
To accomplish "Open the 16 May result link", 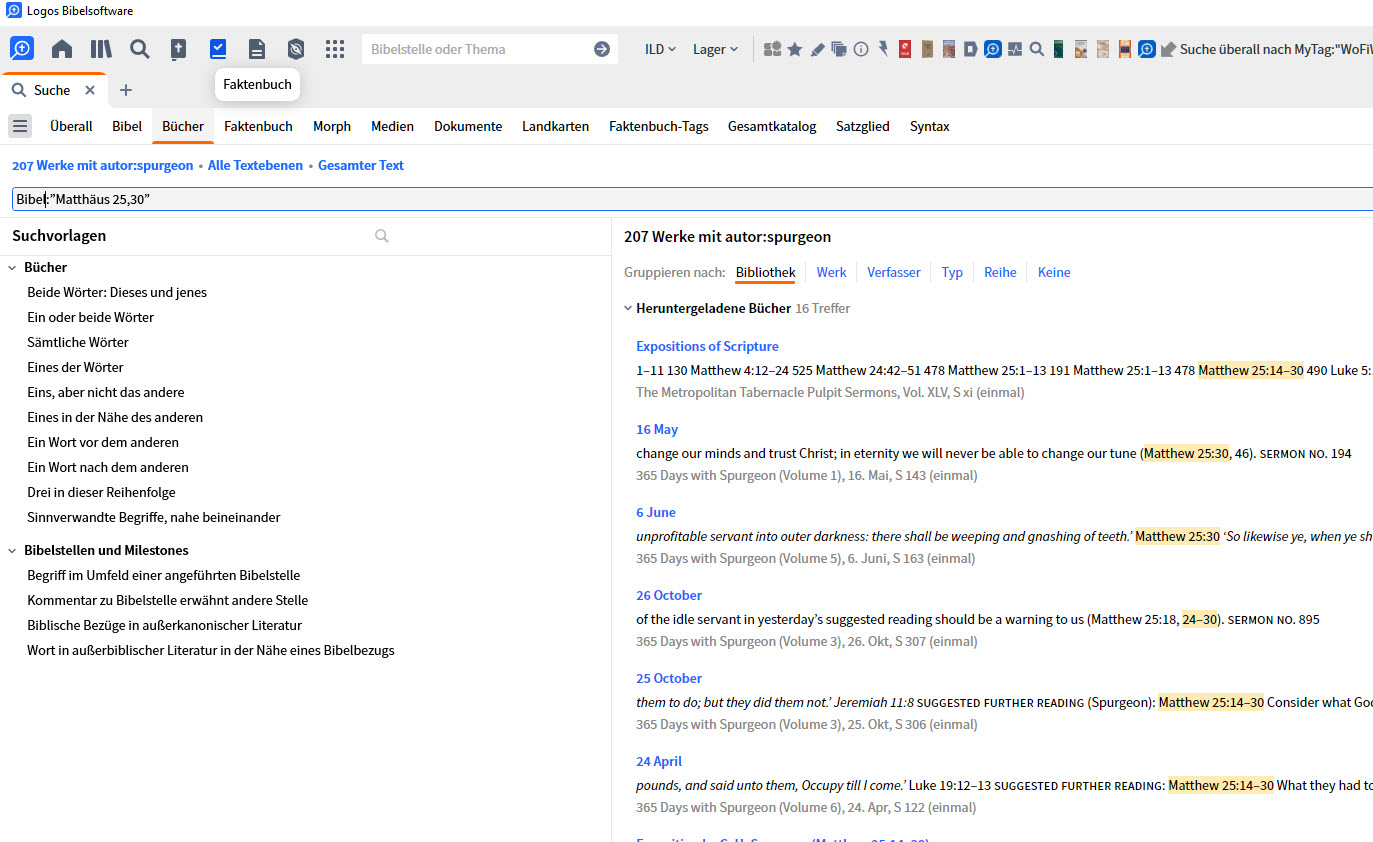I will click(657, 429).
